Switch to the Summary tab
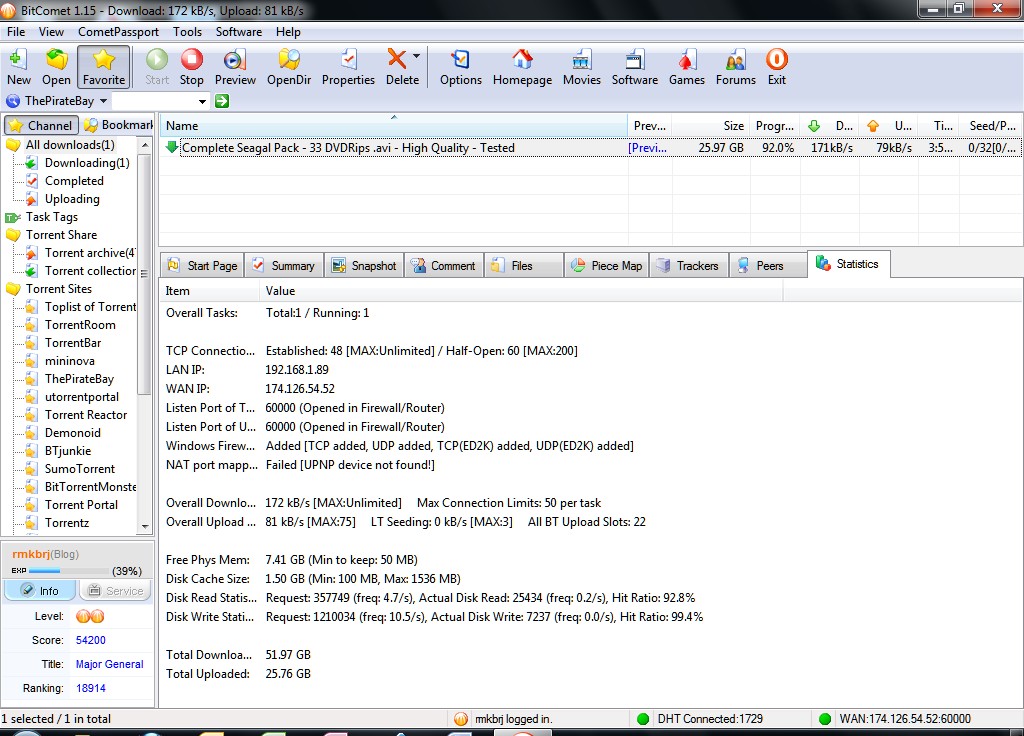 pos(285,266)
